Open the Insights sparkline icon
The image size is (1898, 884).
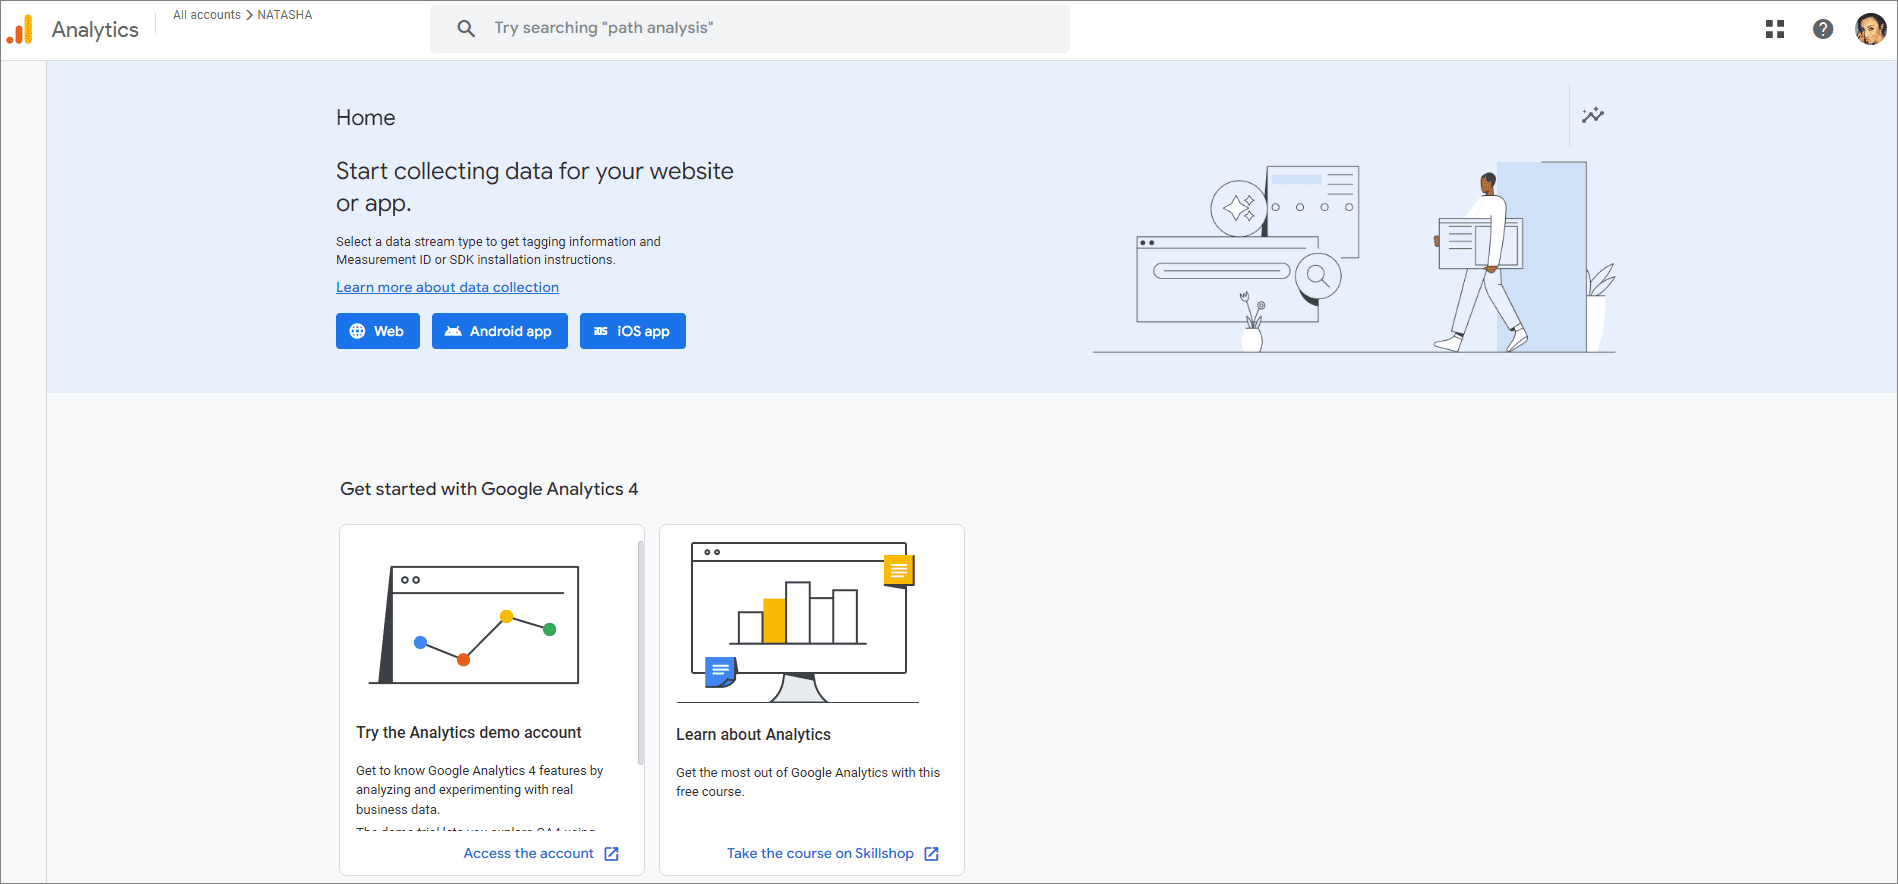coord(1593,115)
